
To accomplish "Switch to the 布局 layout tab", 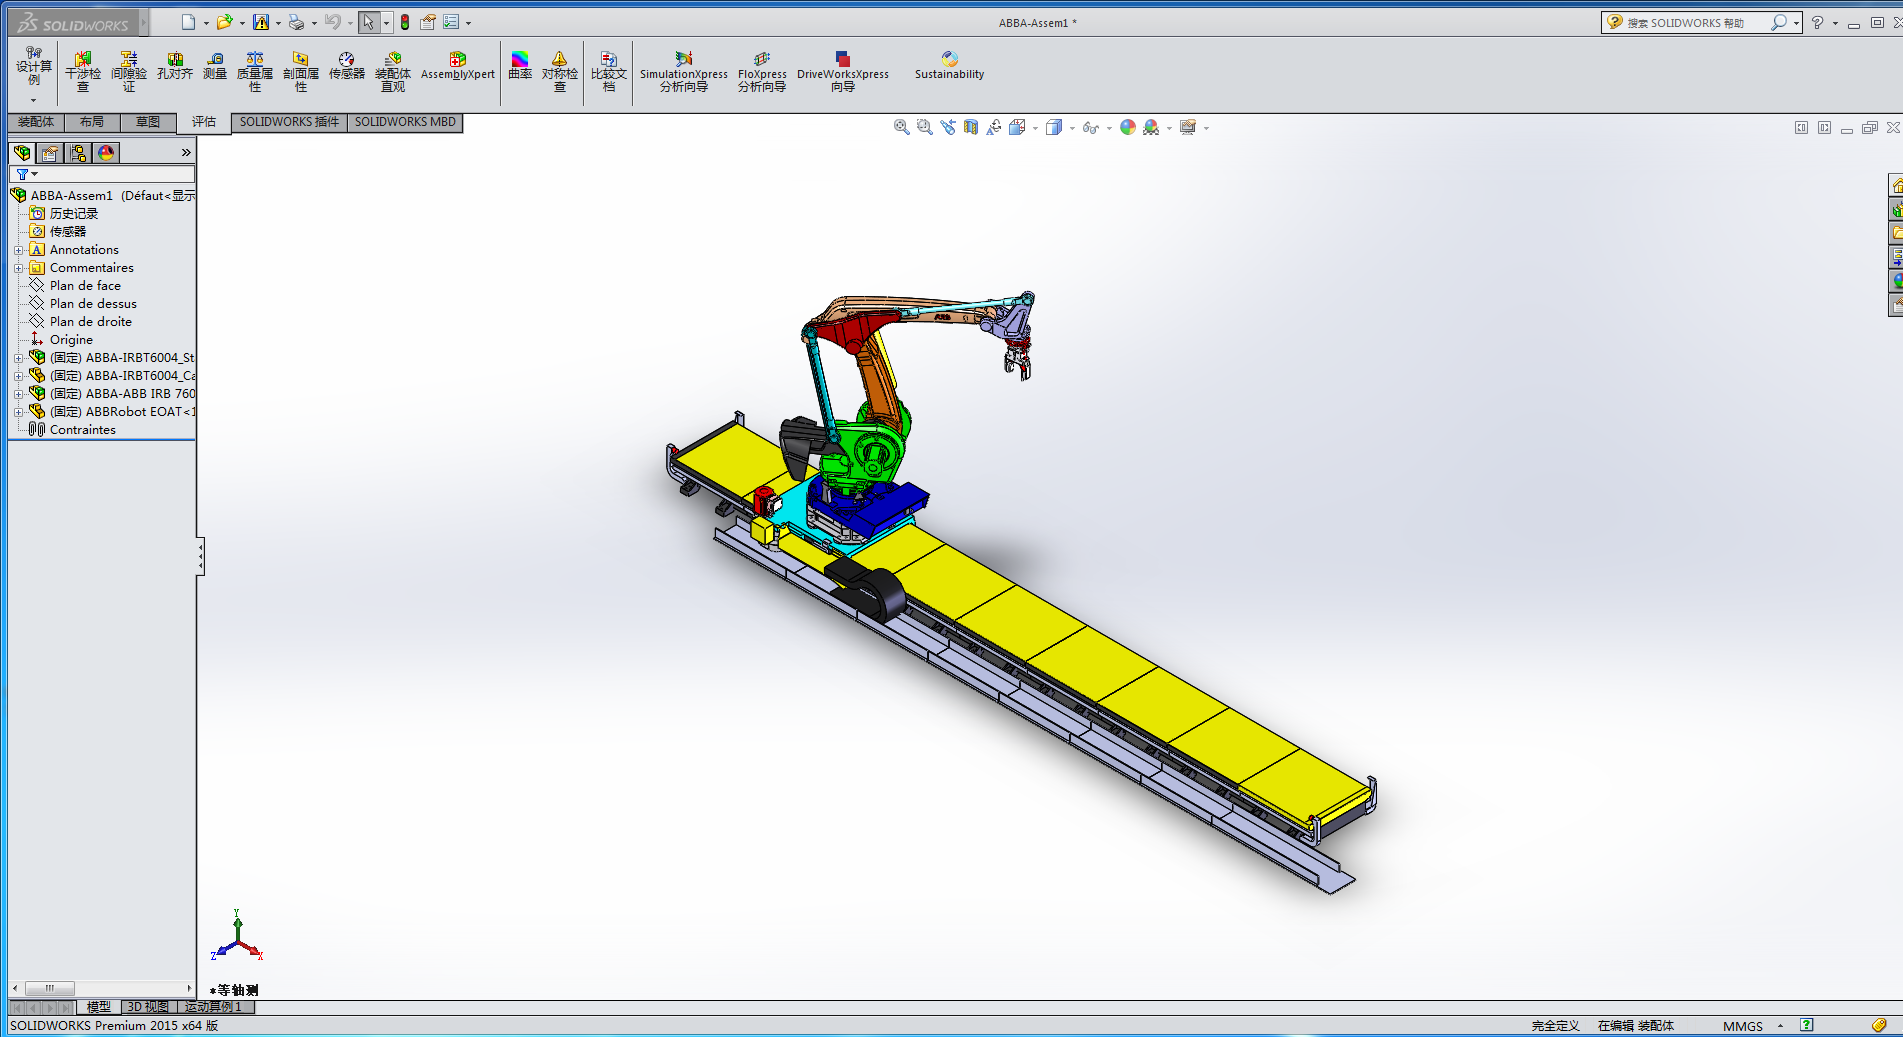I will (x=92, y=122).
